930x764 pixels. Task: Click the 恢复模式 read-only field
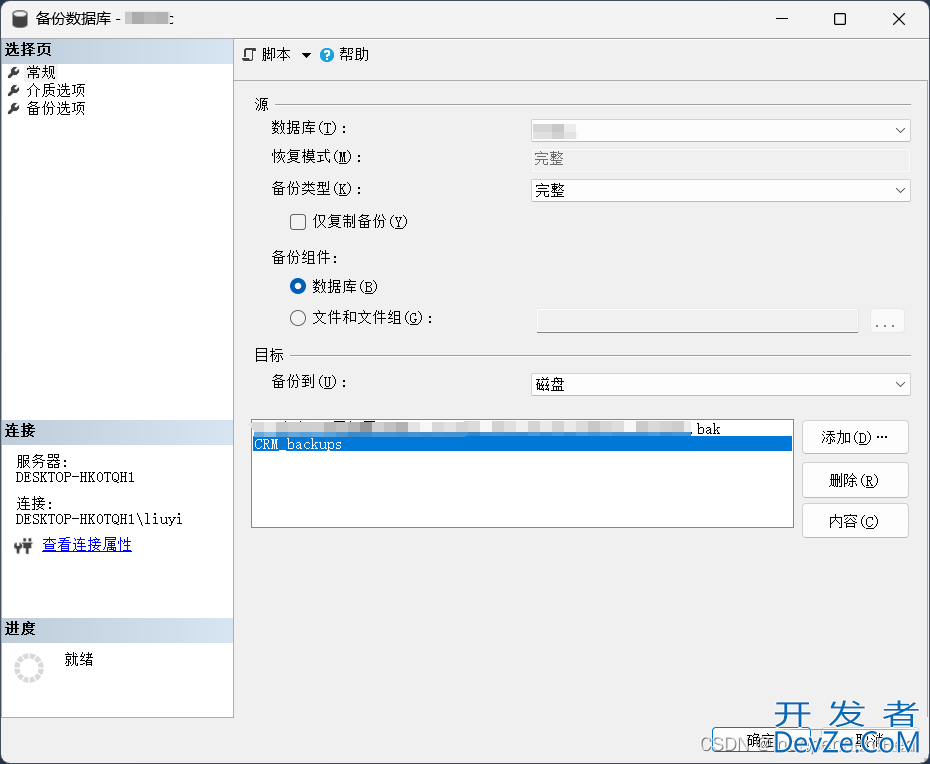[721, 160]
